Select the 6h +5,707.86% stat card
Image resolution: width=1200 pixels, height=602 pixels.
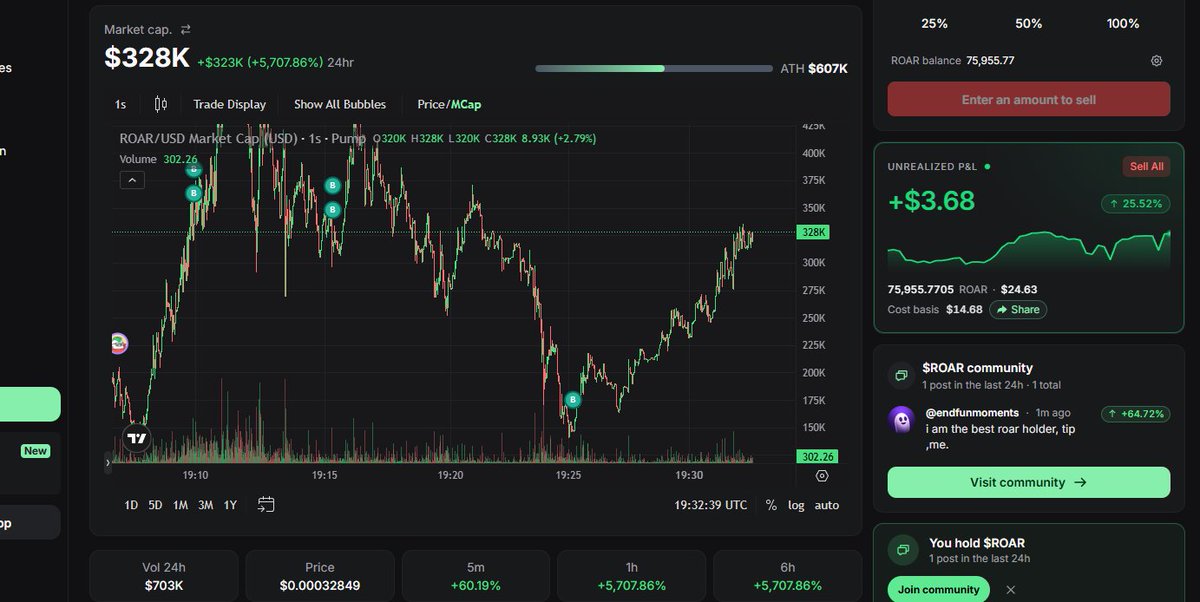tap(787, 576)
